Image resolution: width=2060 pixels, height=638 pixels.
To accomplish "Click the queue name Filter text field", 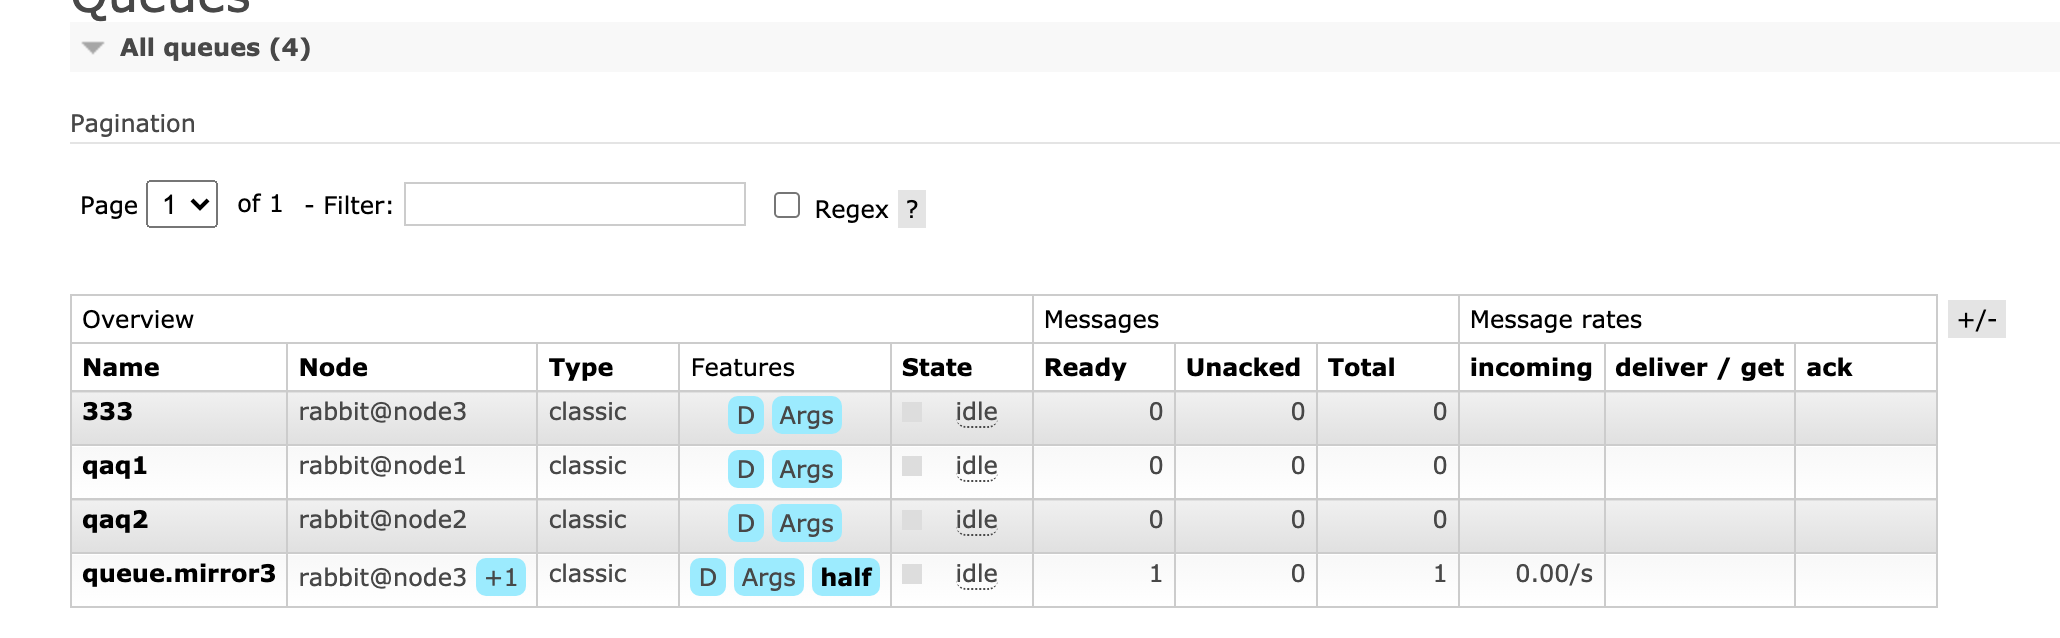I will (x=574, y=204).
